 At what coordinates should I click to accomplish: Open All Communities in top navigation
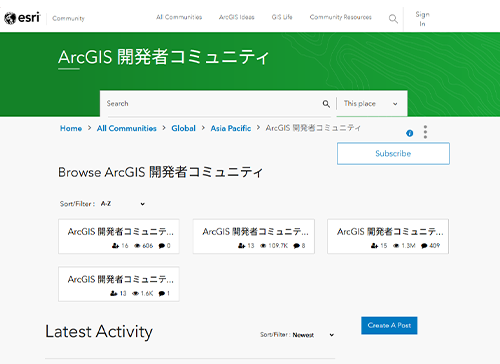pyautogui.click(x=179, y=17)
